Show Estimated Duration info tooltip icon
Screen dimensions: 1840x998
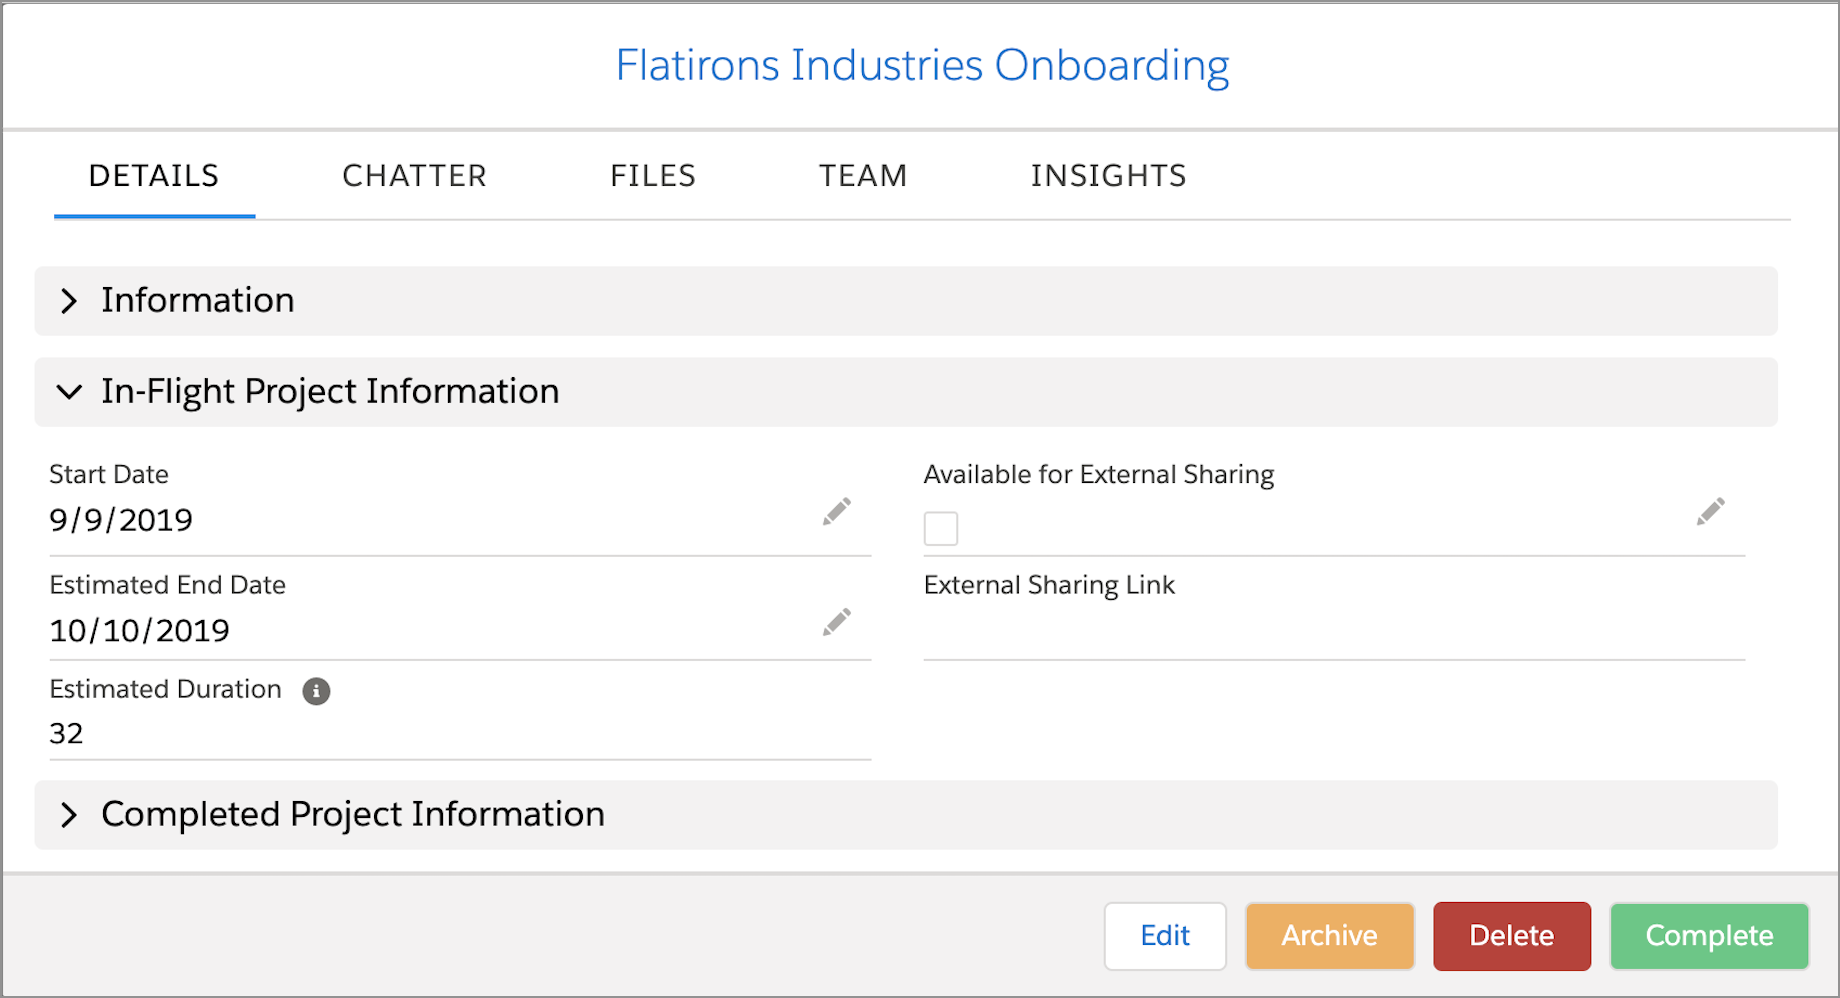tap(316, 691)
